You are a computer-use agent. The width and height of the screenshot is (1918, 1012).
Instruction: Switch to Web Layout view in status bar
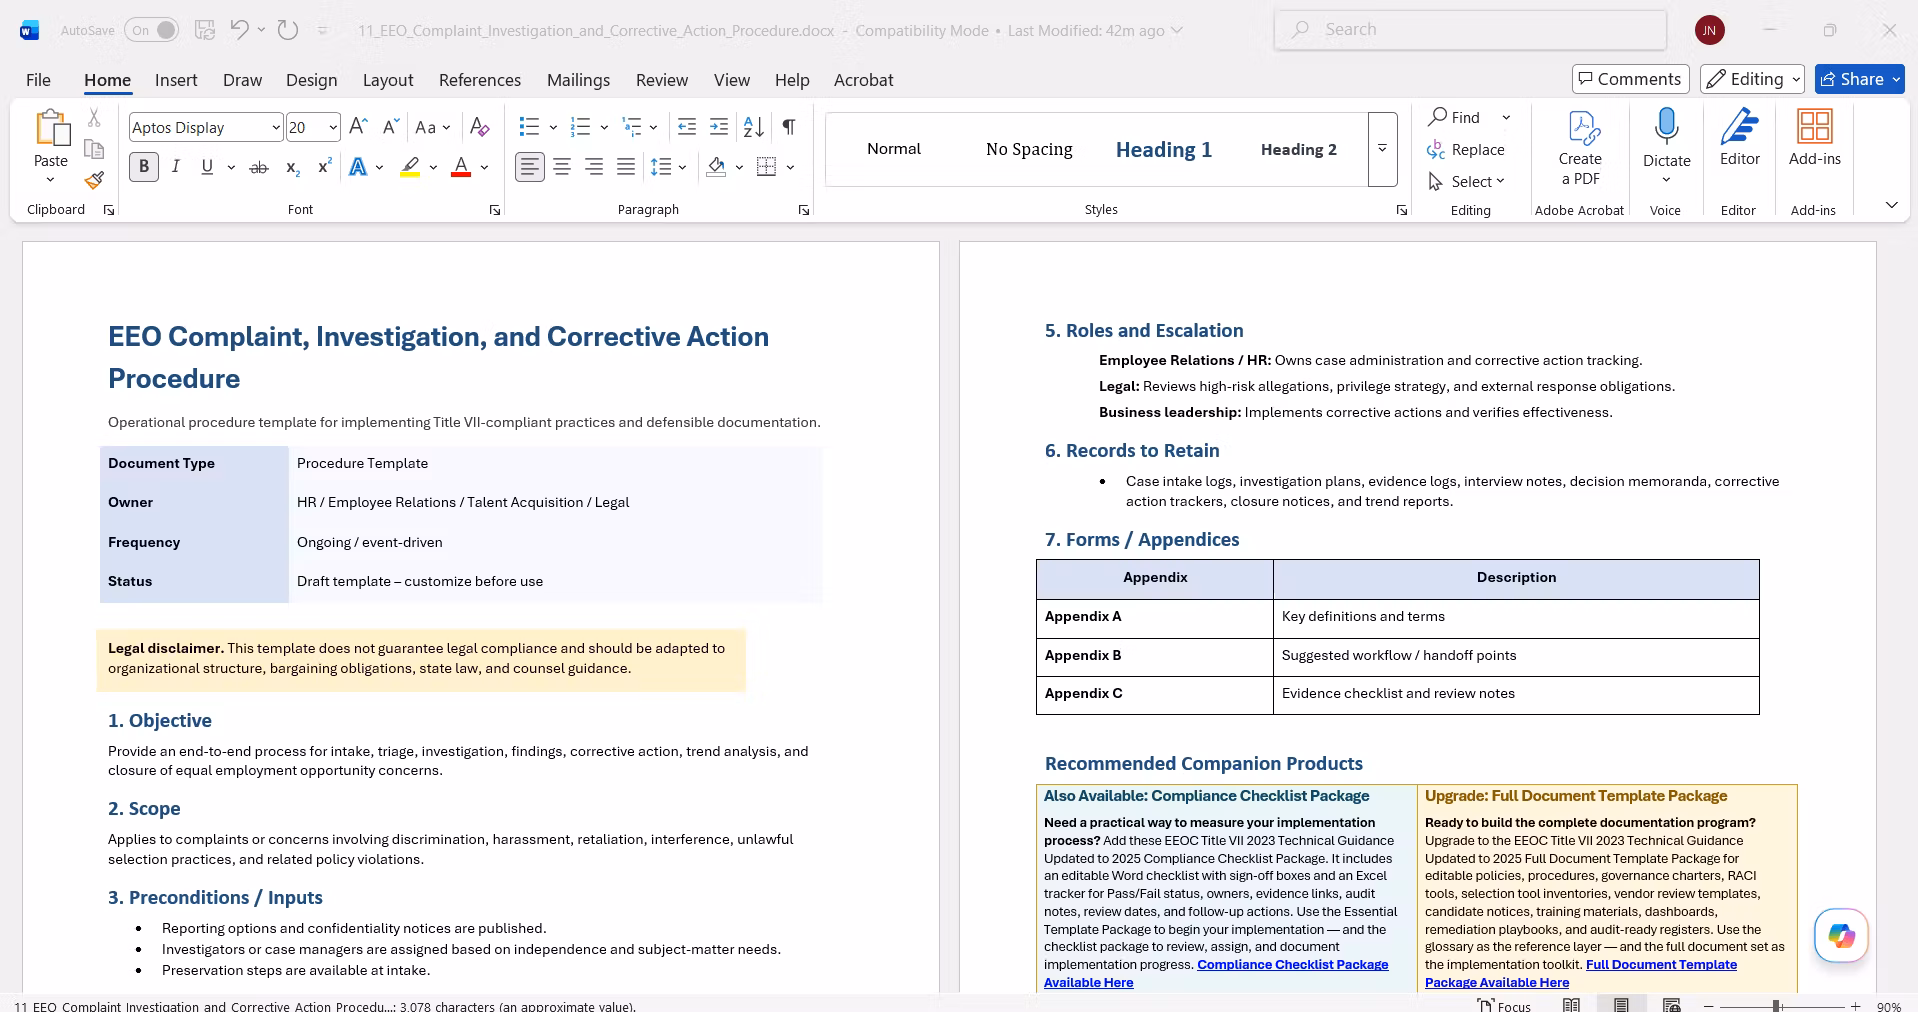[x=1670, y=1005]
